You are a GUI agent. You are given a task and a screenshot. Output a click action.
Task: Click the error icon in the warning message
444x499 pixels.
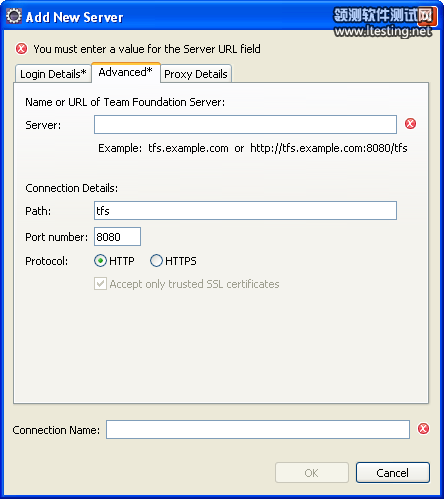21,49
